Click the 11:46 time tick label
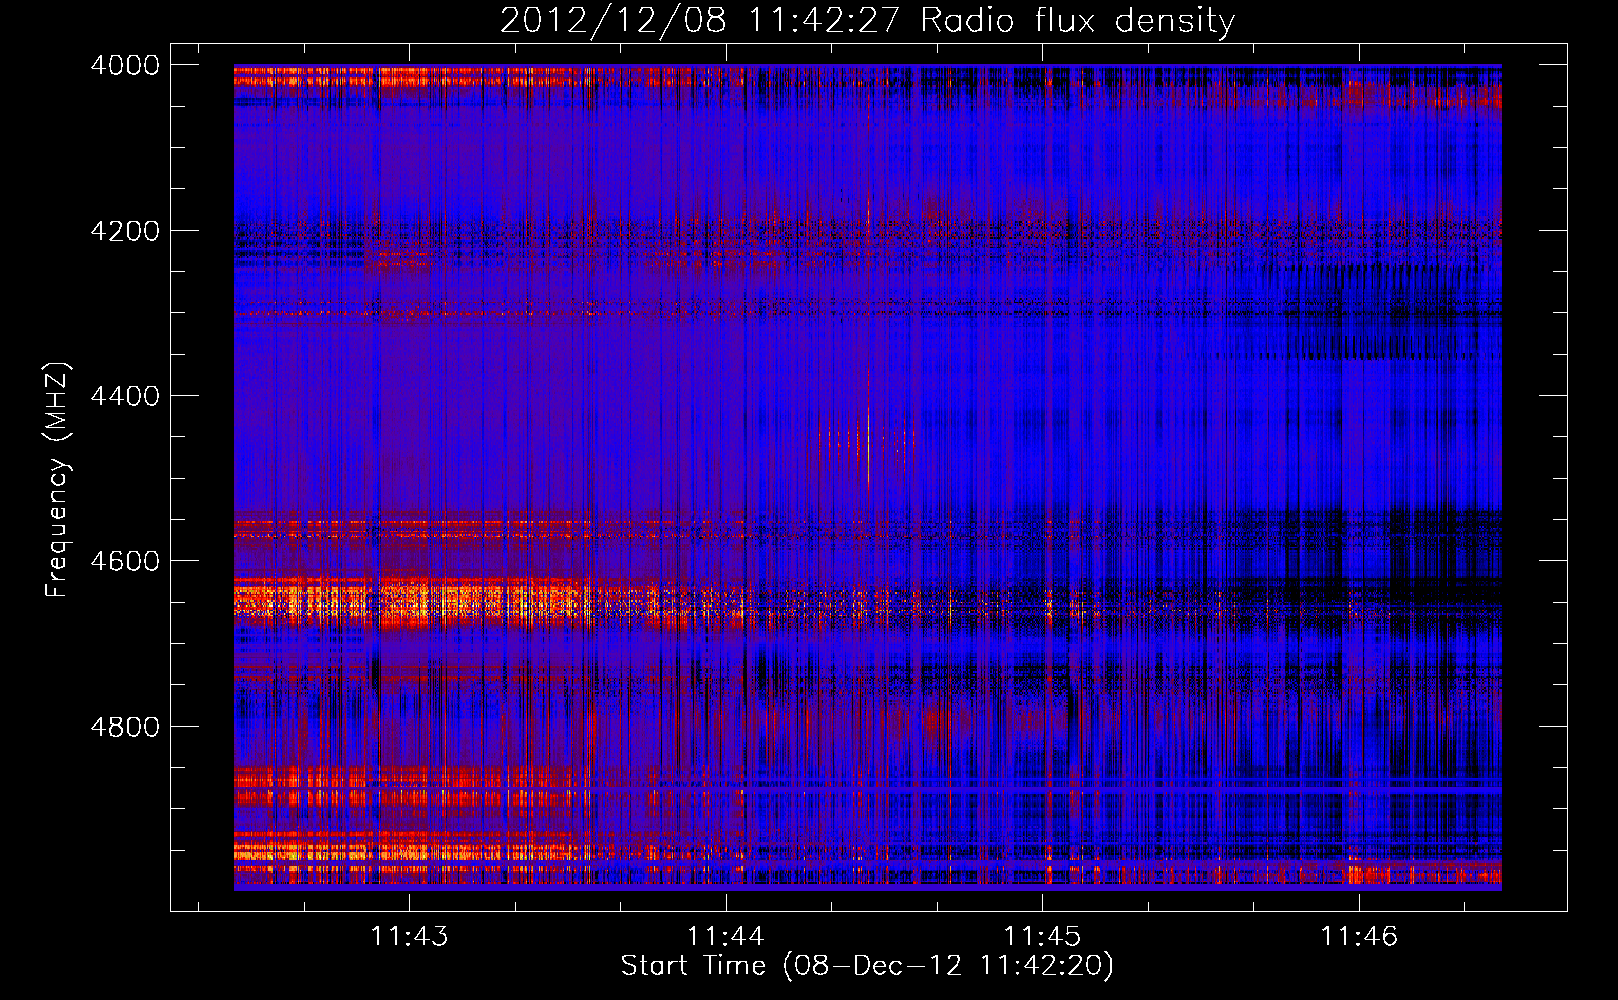1618x1000 pixels. (1359, 937)
